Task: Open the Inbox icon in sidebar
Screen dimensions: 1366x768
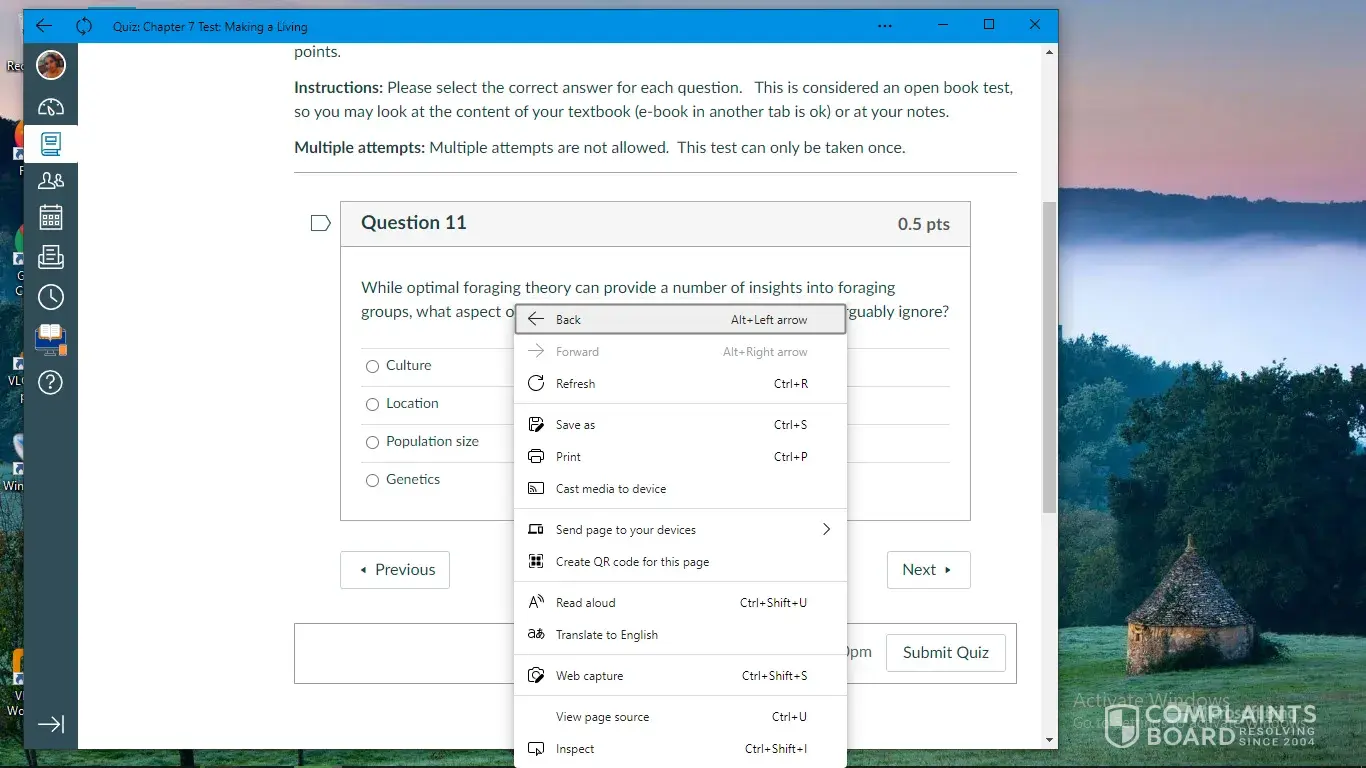Action: [51, 257]
